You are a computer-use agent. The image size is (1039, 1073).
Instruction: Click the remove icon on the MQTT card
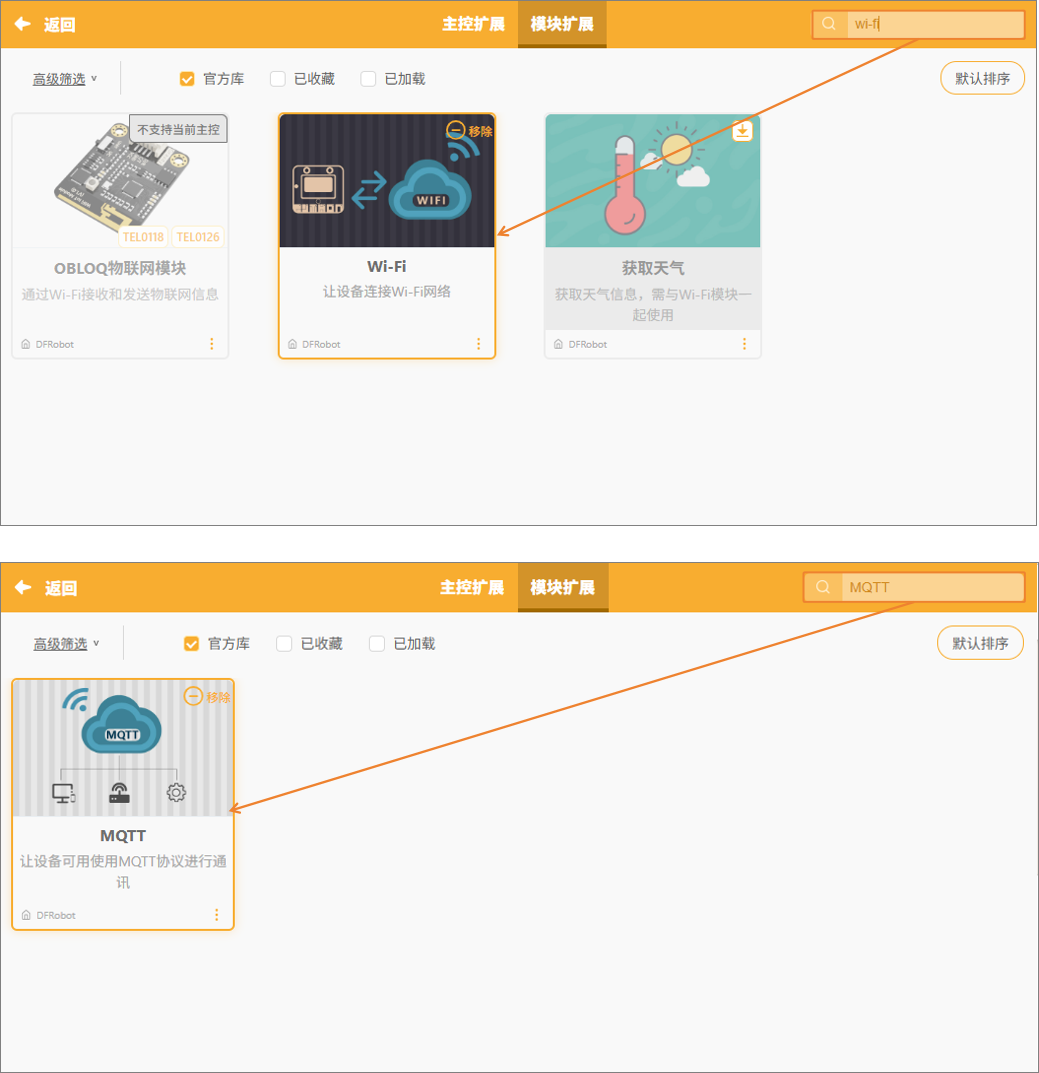point(194,696)
